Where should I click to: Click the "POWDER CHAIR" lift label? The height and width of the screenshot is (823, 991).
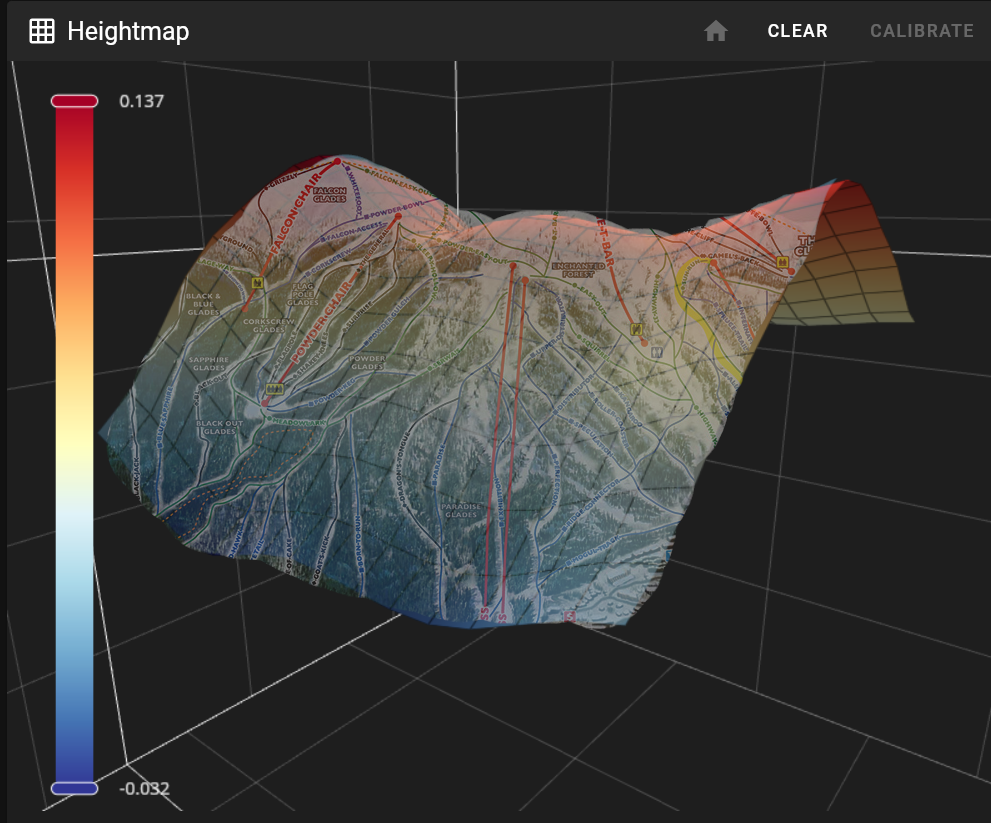coord(322,322)
